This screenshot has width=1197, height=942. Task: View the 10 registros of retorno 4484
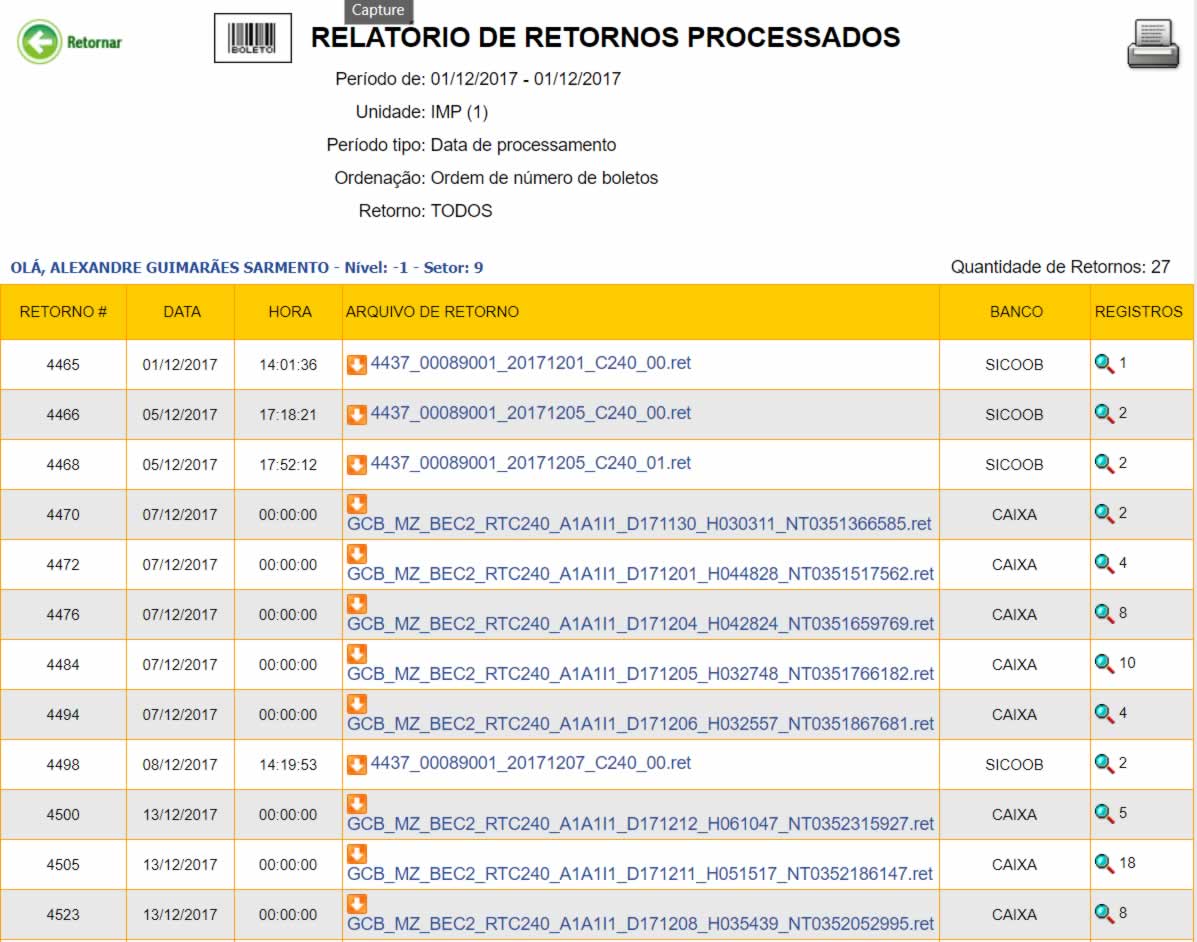pos(1104,664)
